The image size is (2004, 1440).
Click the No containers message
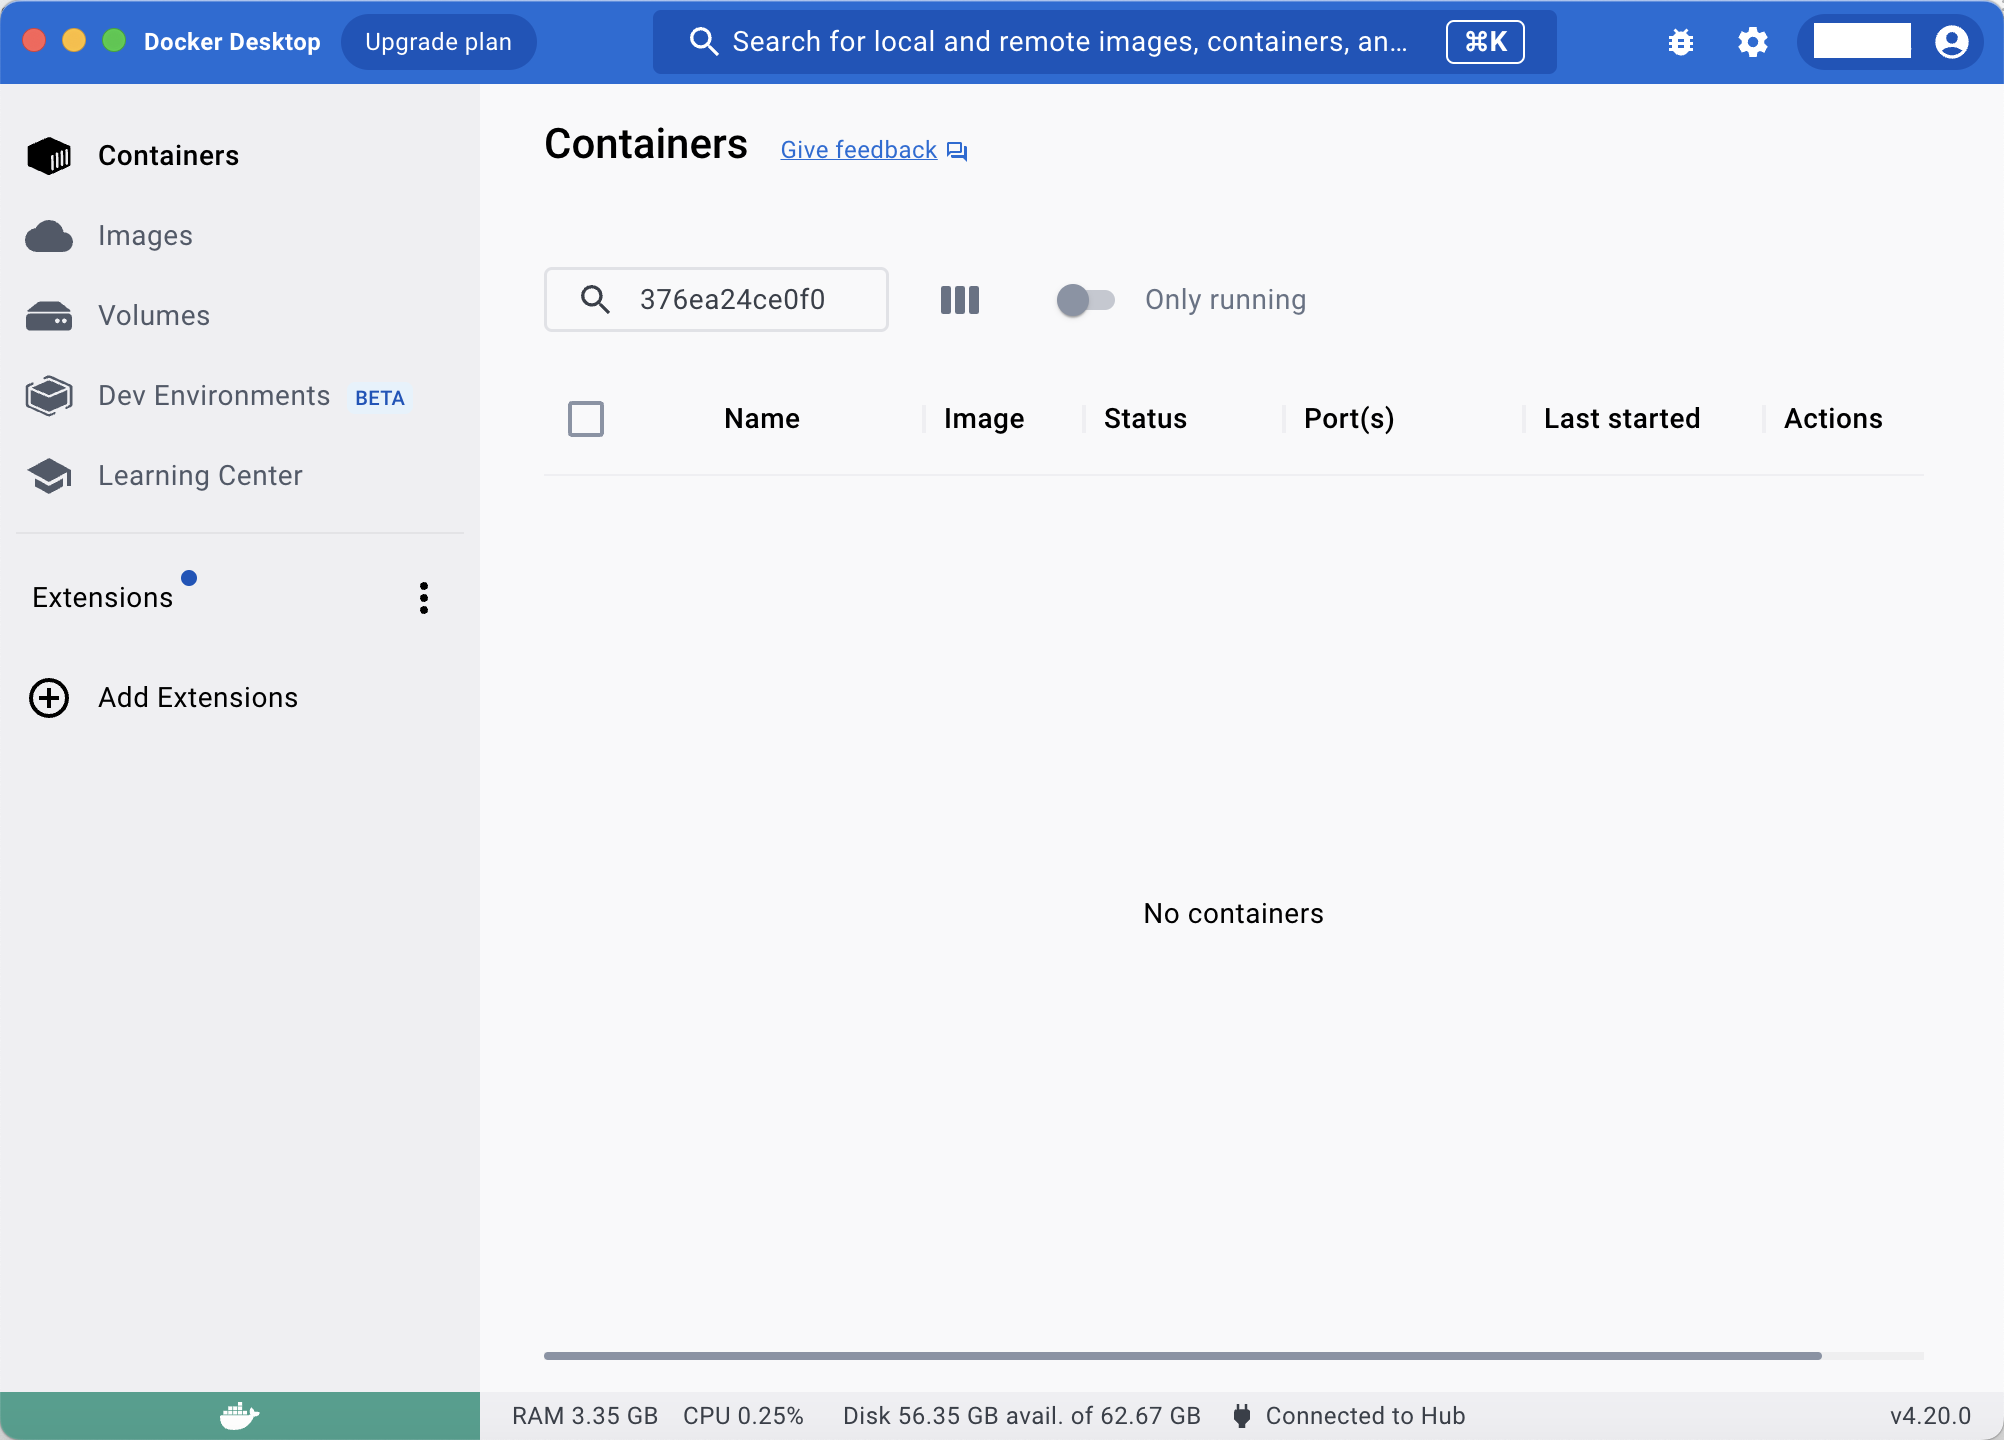pos(1234,914)
